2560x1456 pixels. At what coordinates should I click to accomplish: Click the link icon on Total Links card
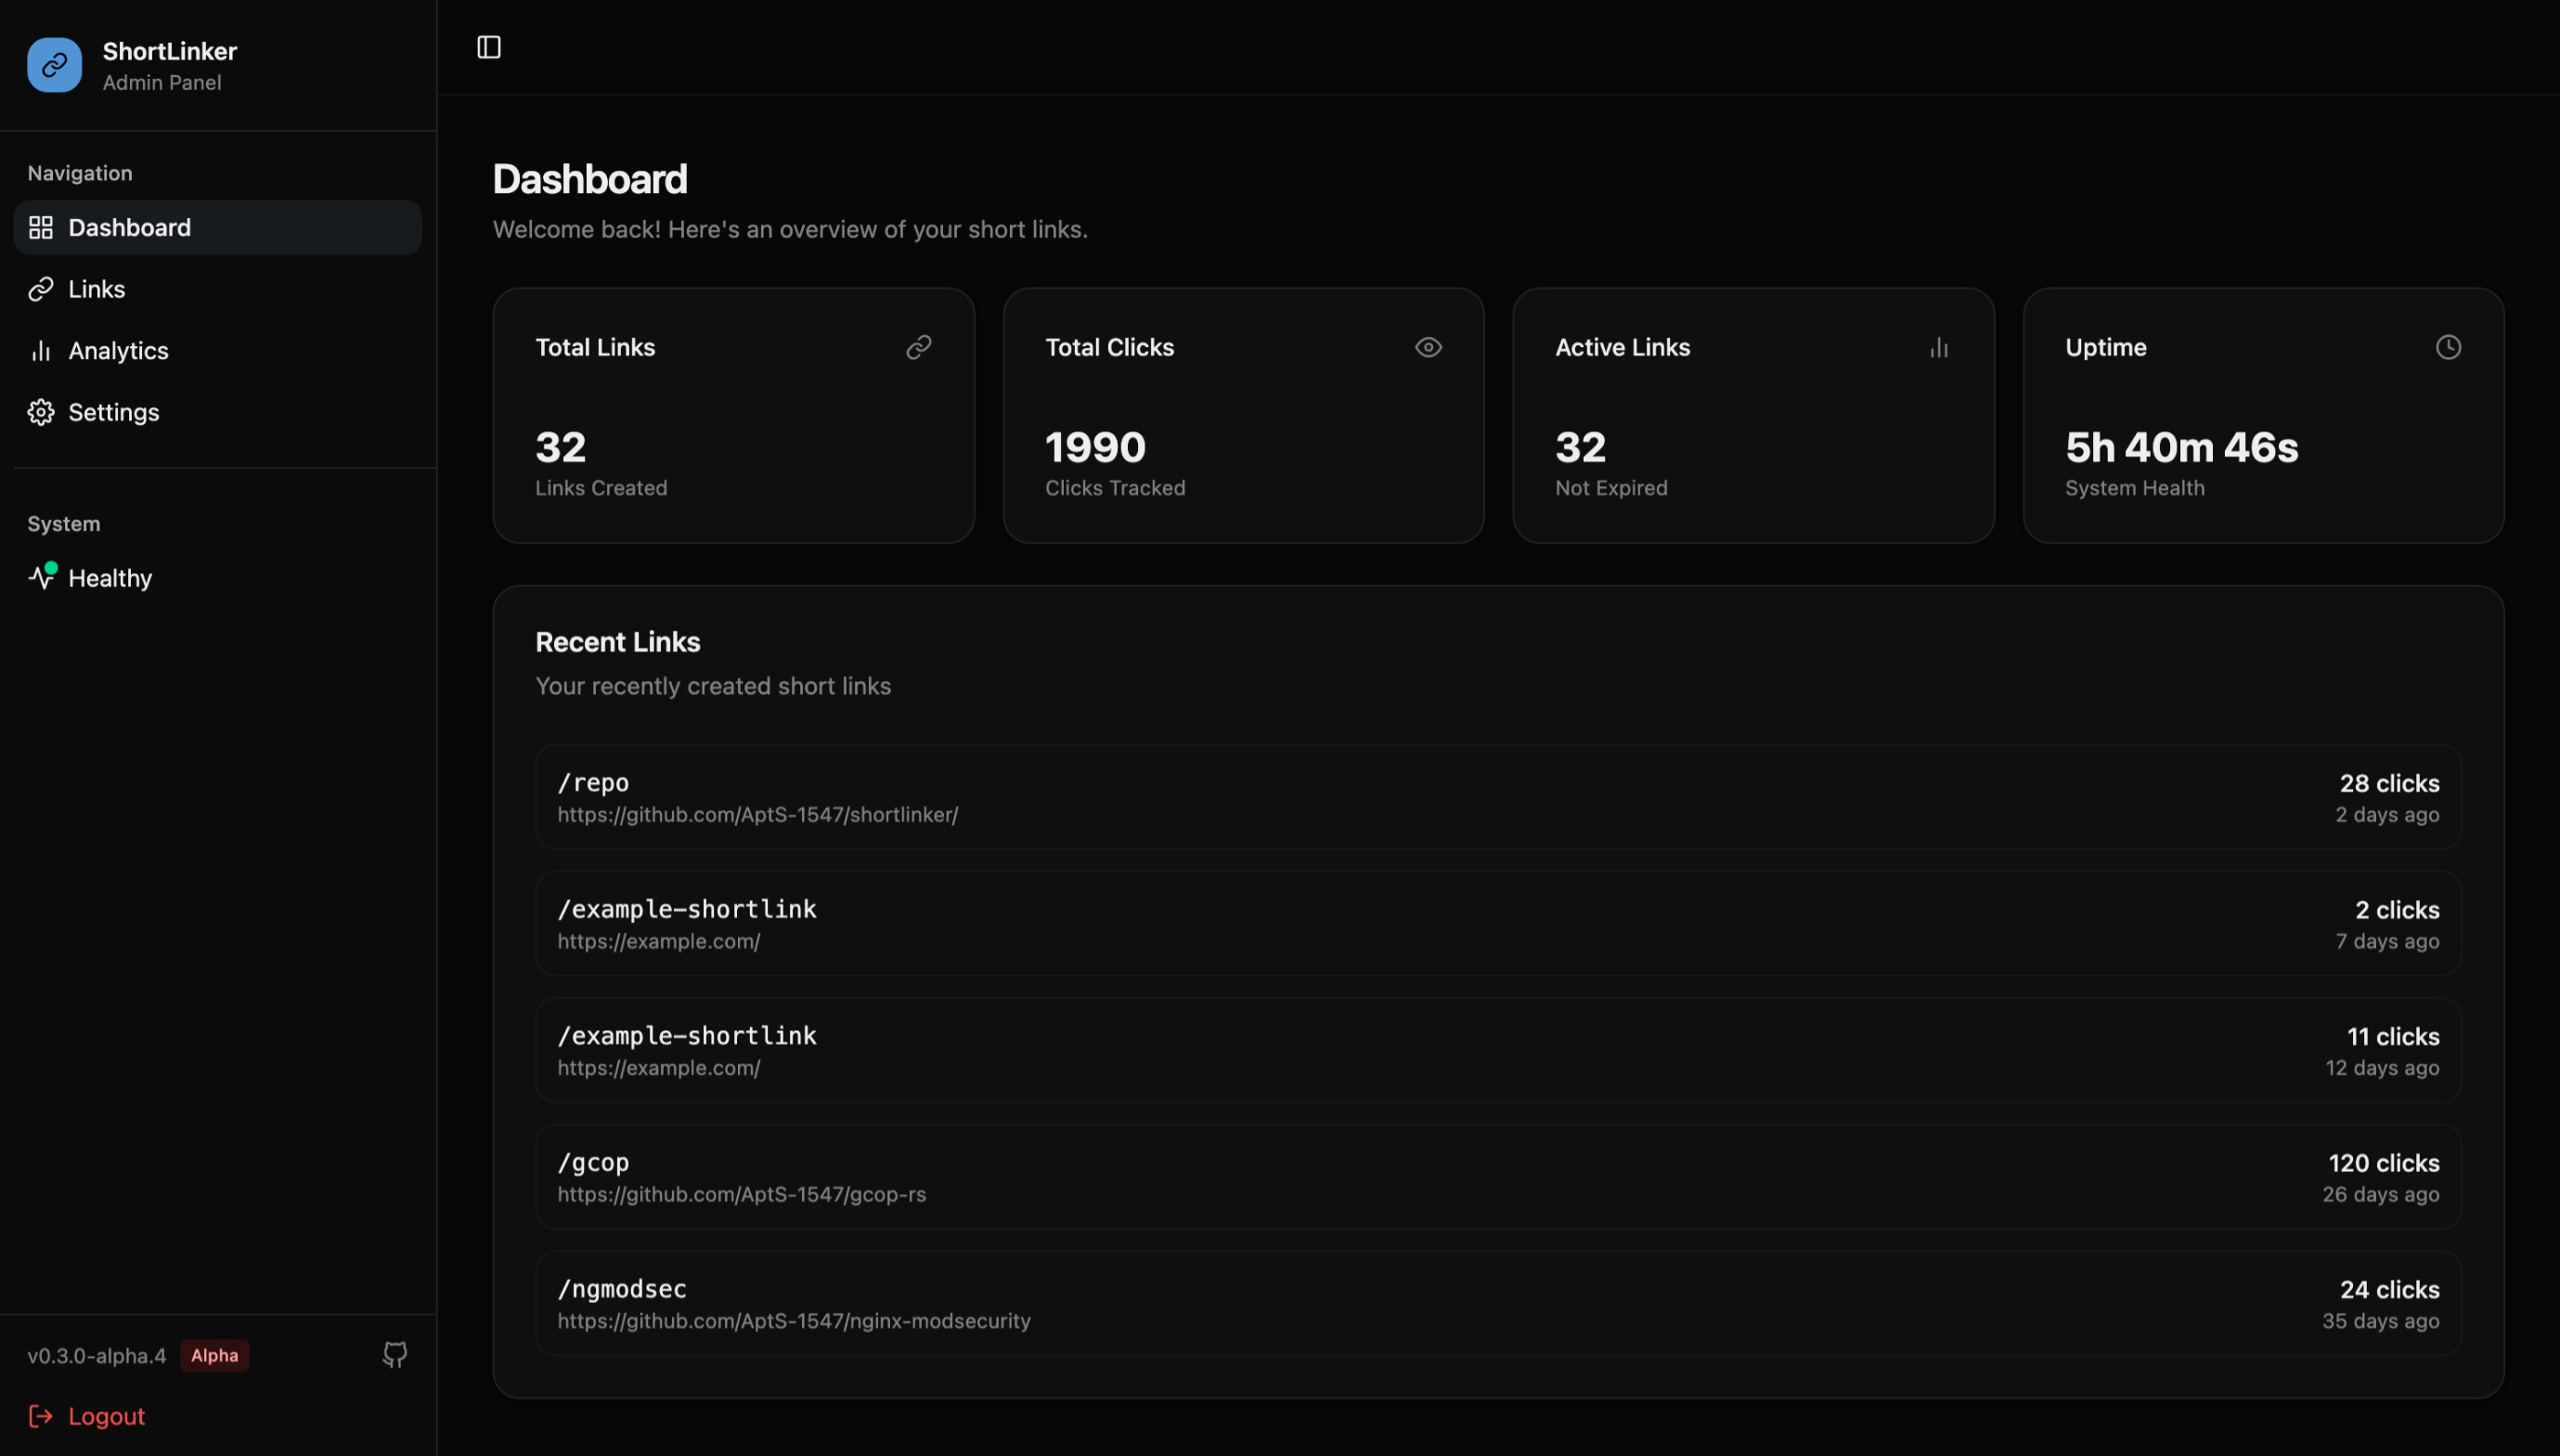click(919, 347)
